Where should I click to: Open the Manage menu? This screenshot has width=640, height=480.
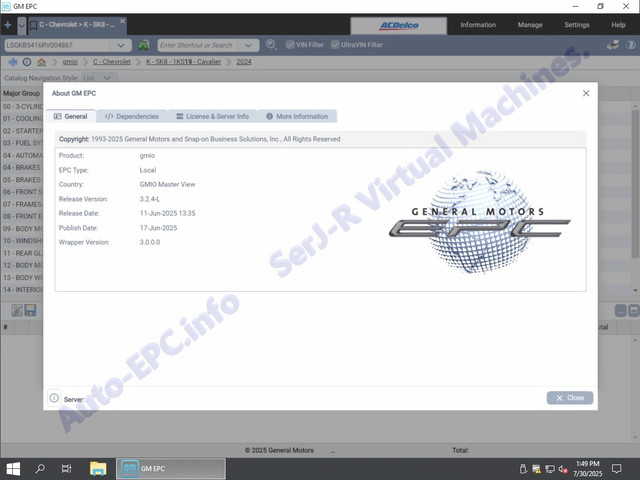pyautogui.click(x=530, y=25)
